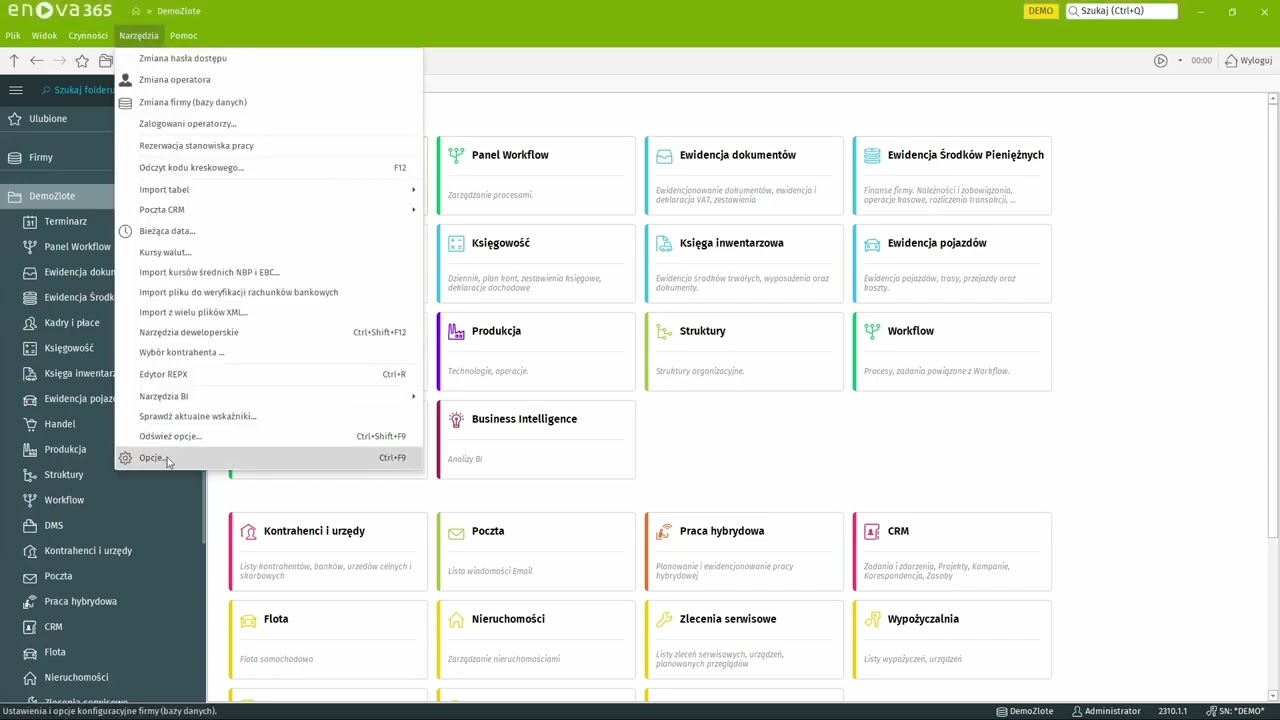Click the Struktury tile icon
Viewport: 1280px width, 720px height.
coord(664,331)
